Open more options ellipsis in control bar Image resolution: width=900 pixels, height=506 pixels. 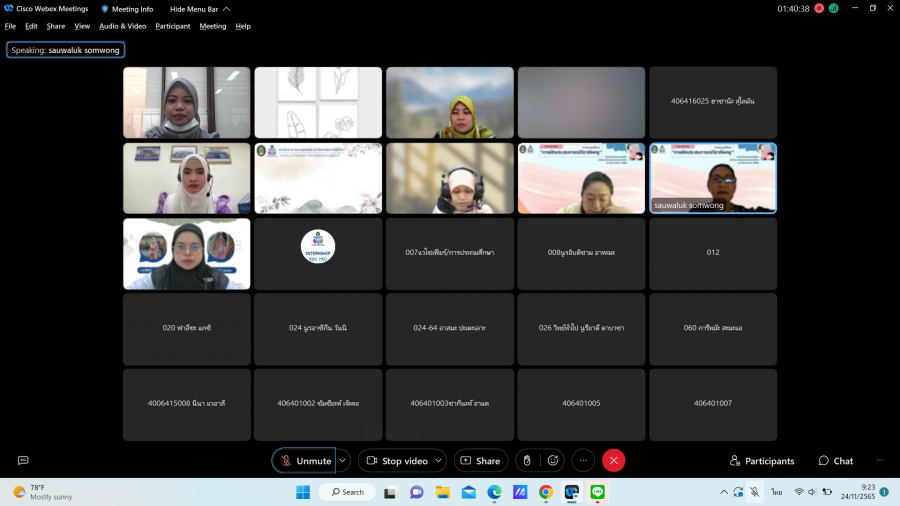584,460
